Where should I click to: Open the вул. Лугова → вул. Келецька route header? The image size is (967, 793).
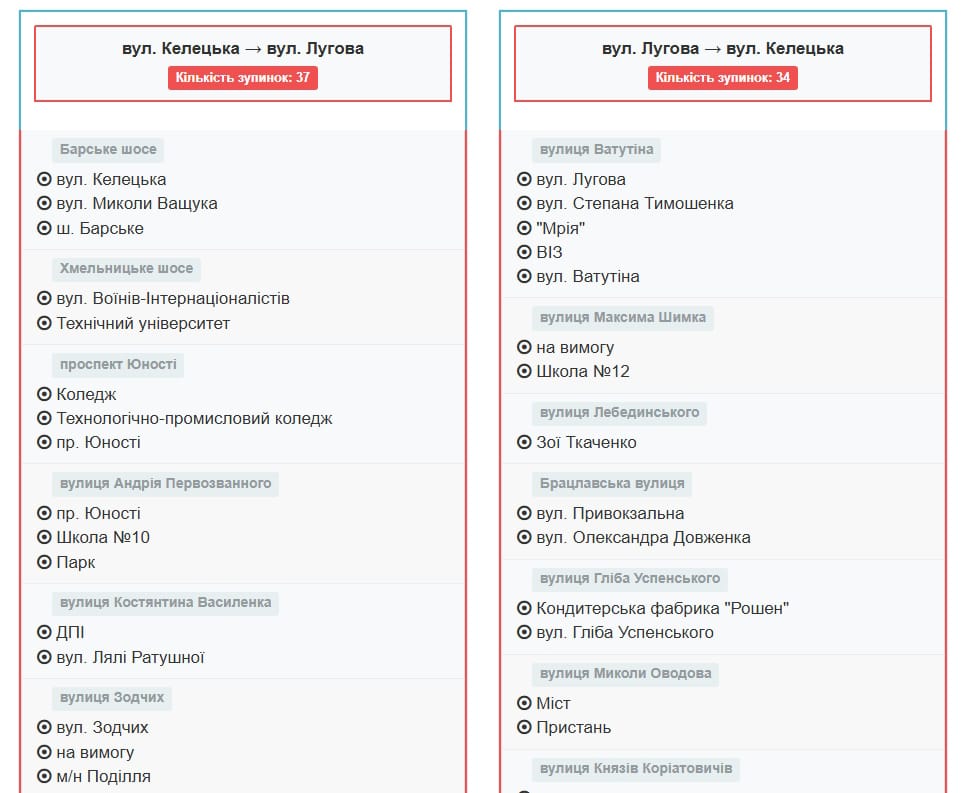(723, 48)
